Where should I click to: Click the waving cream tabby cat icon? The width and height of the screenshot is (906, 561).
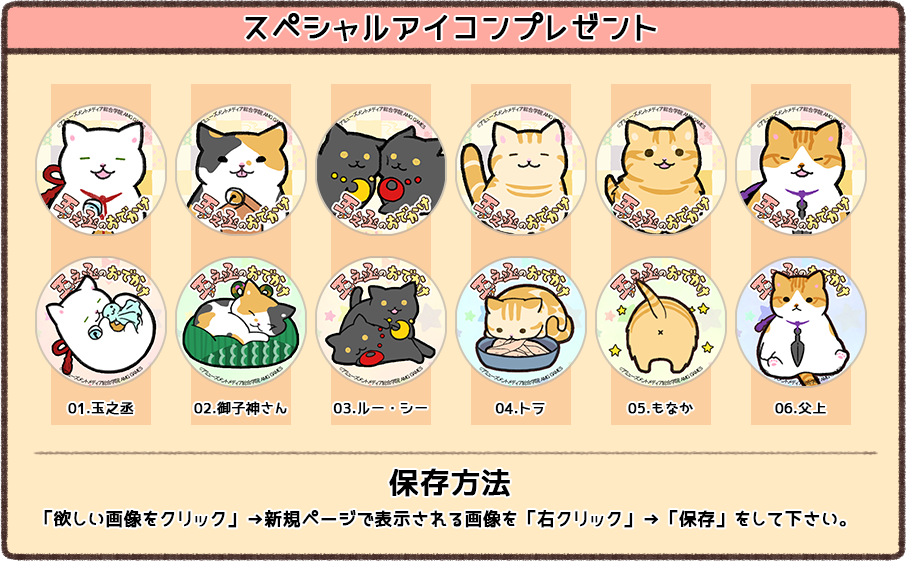pyautogui.click(x=521, y=169)
